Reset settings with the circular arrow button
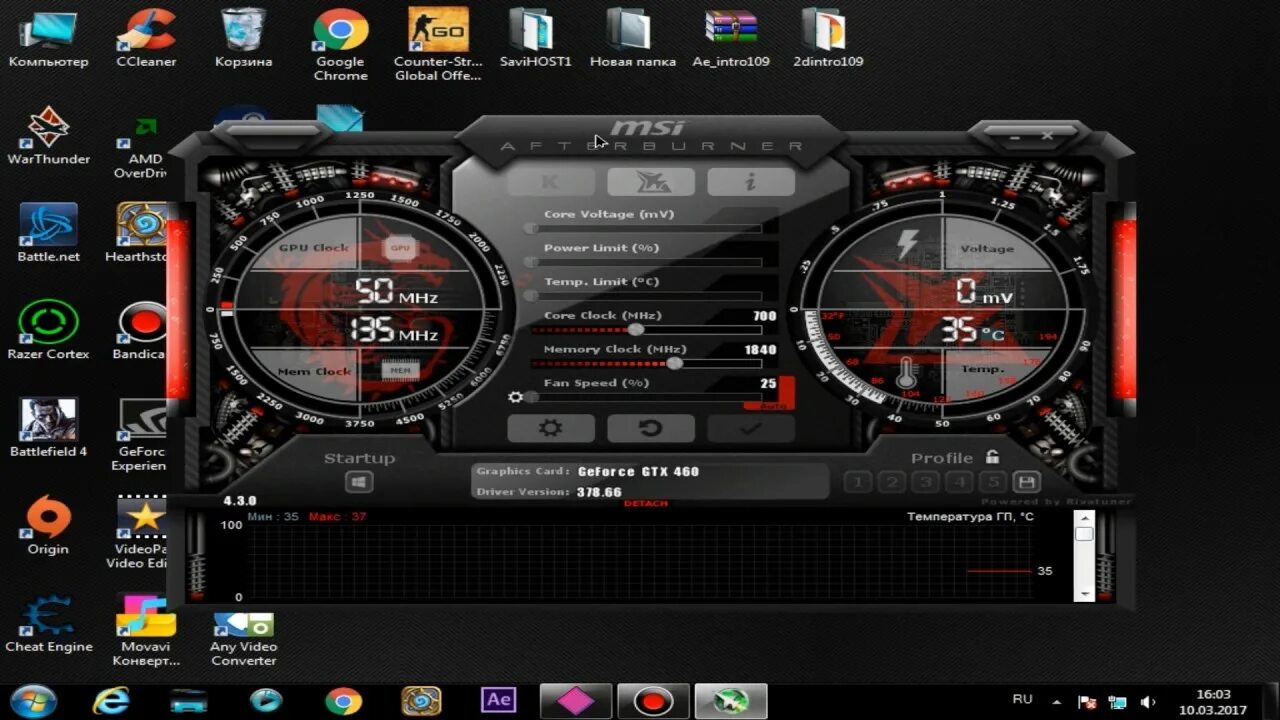Viewport: 1280px width, 720px height. 651,428
